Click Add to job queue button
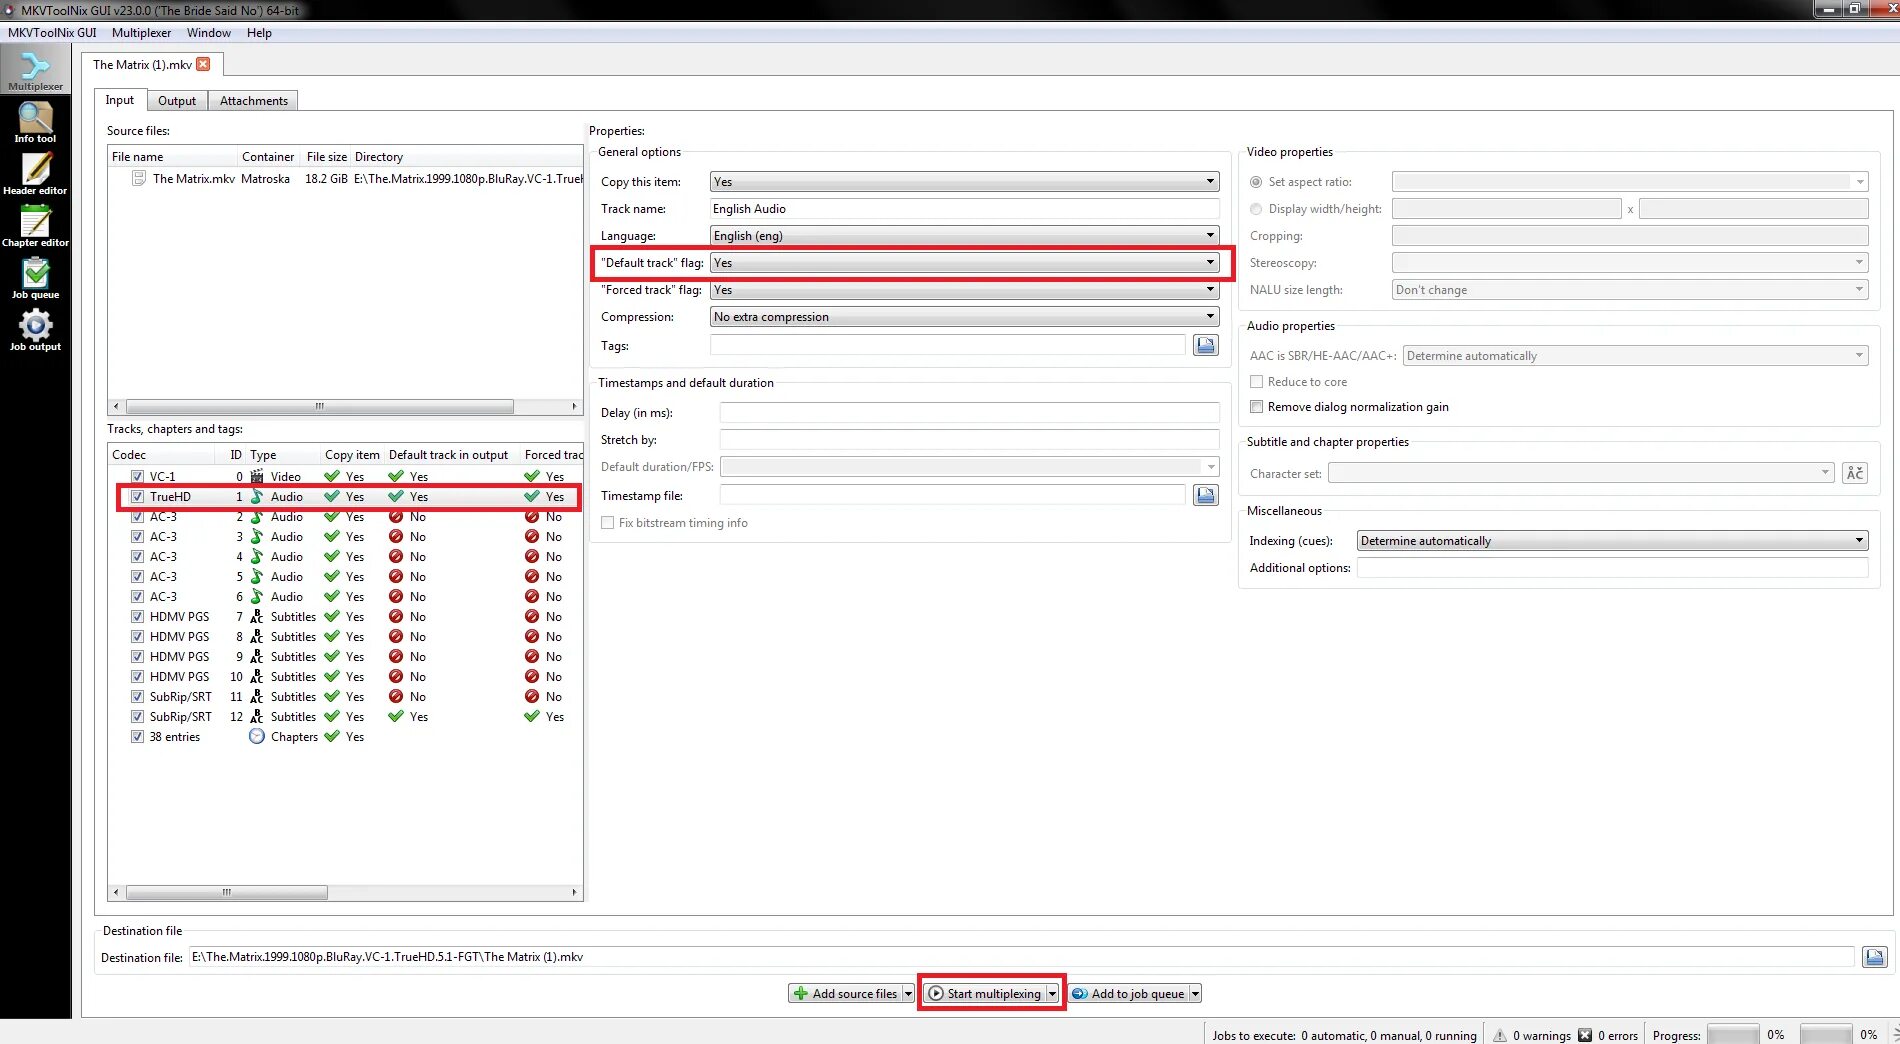Image resolution: width=1900 pixels, height=1044 pixels. click(1129, 993)
